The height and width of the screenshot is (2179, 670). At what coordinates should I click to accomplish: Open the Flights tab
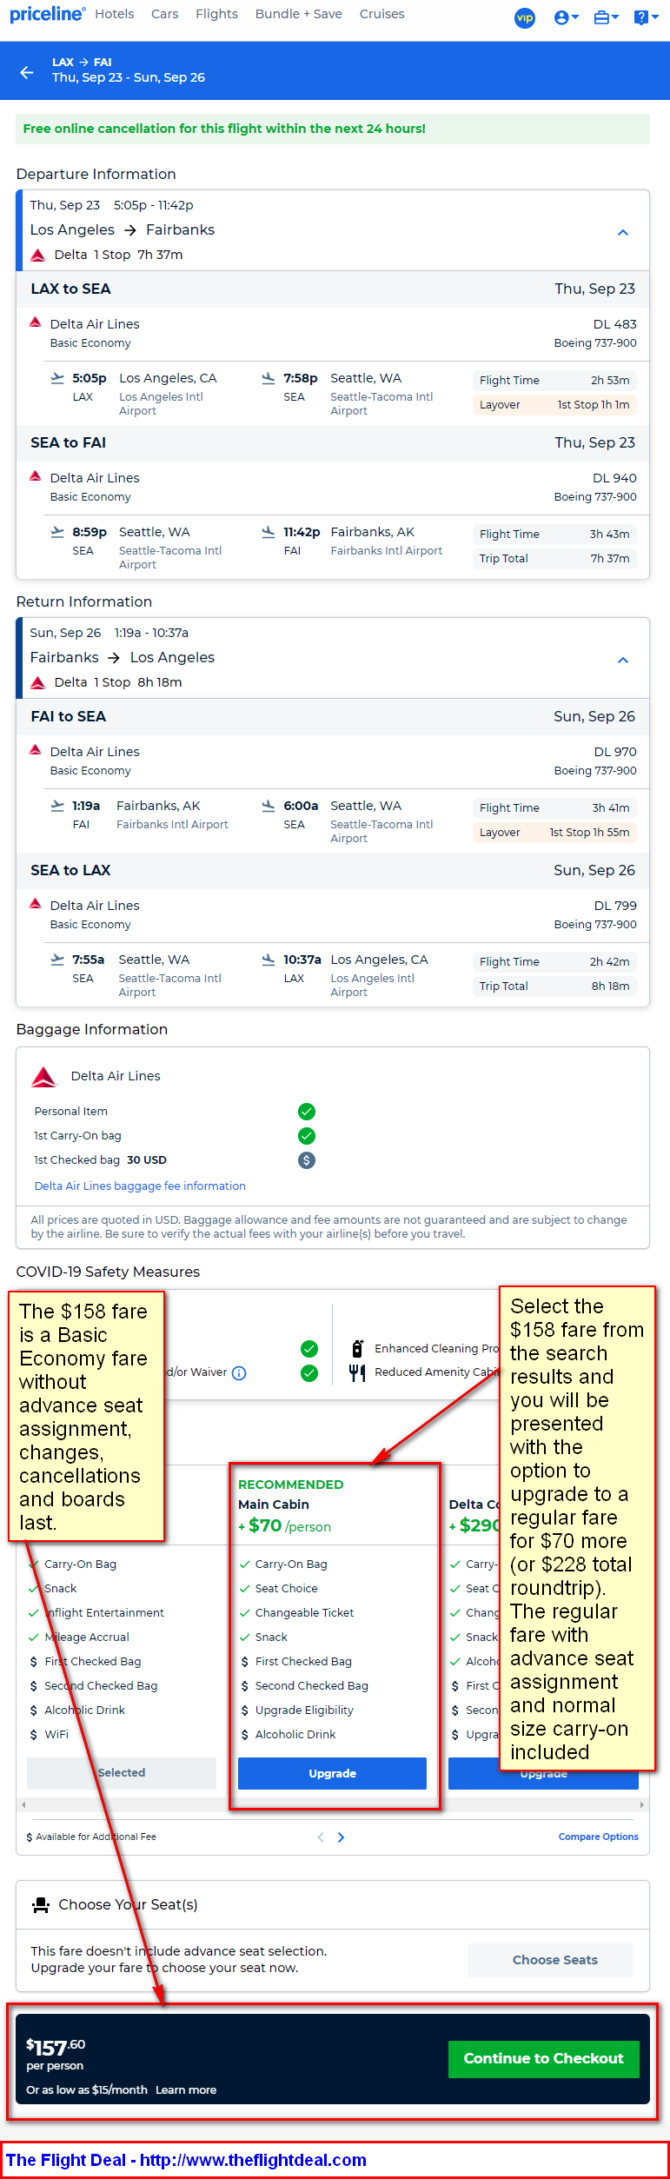(x=217, y=14)
